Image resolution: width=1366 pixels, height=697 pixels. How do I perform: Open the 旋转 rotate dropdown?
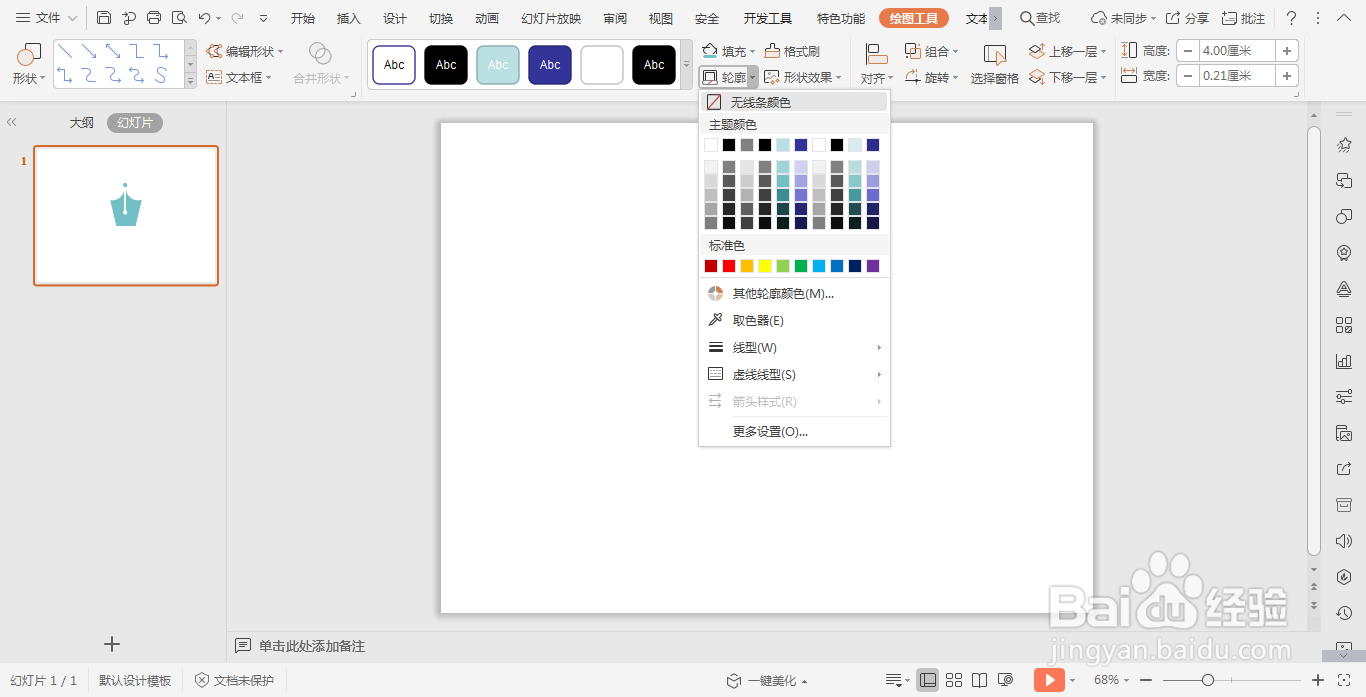coord(931,77)
